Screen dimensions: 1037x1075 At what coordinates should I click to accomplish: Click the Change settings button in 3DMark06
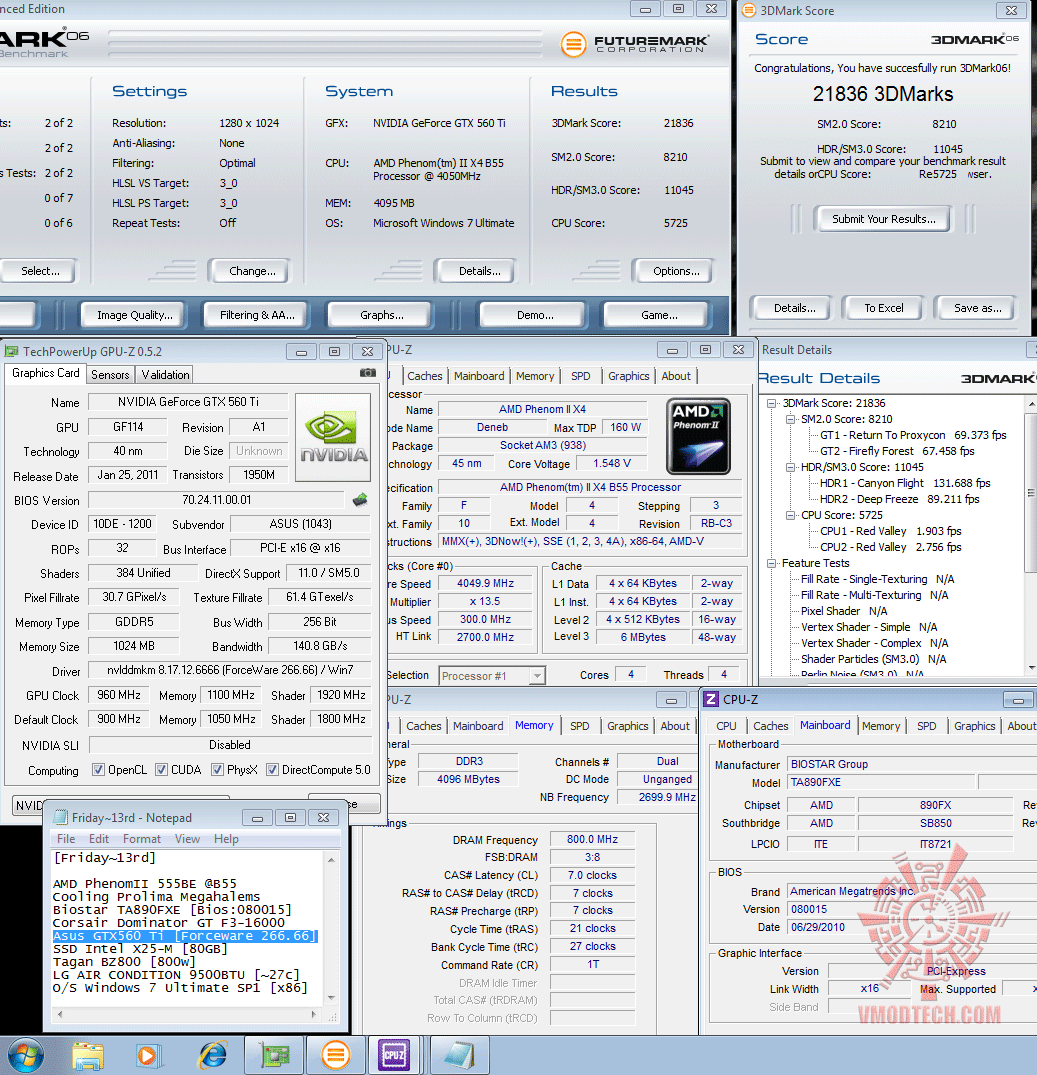pos(252,271)
